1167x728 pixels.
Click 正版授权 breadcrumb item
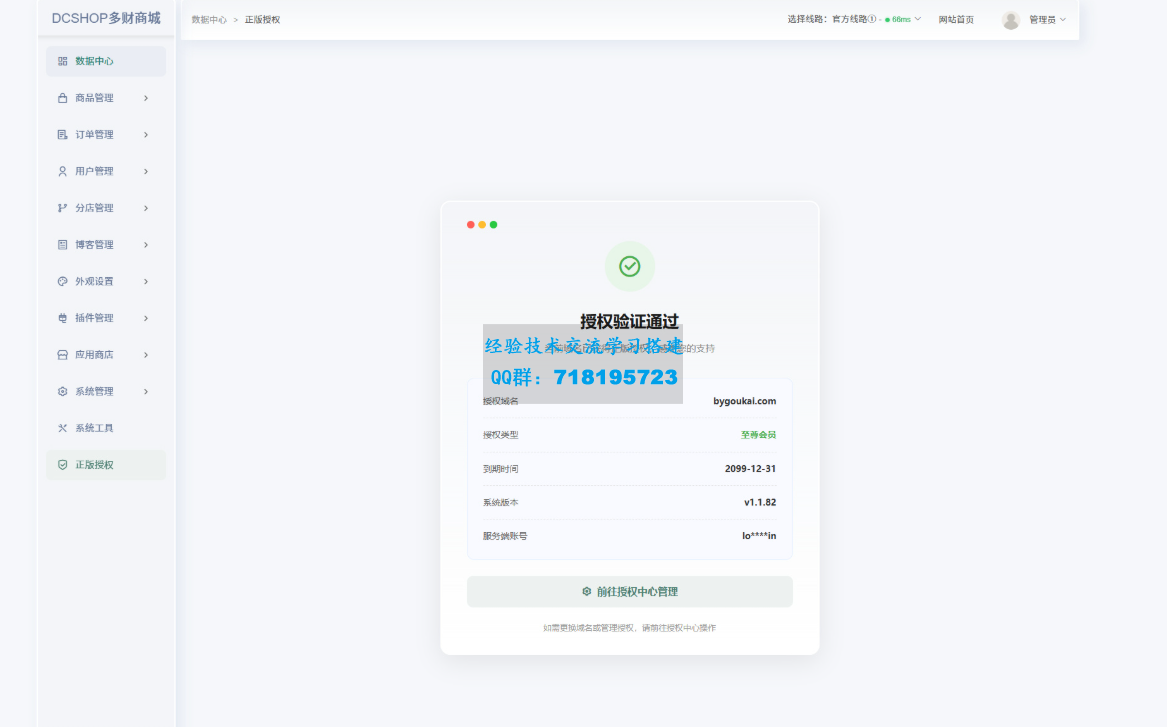pyautogui.click(x=263, y=19)
